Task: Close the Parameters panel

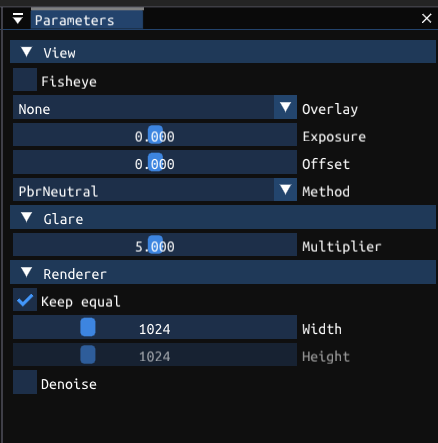Action: tap(426, 18)
